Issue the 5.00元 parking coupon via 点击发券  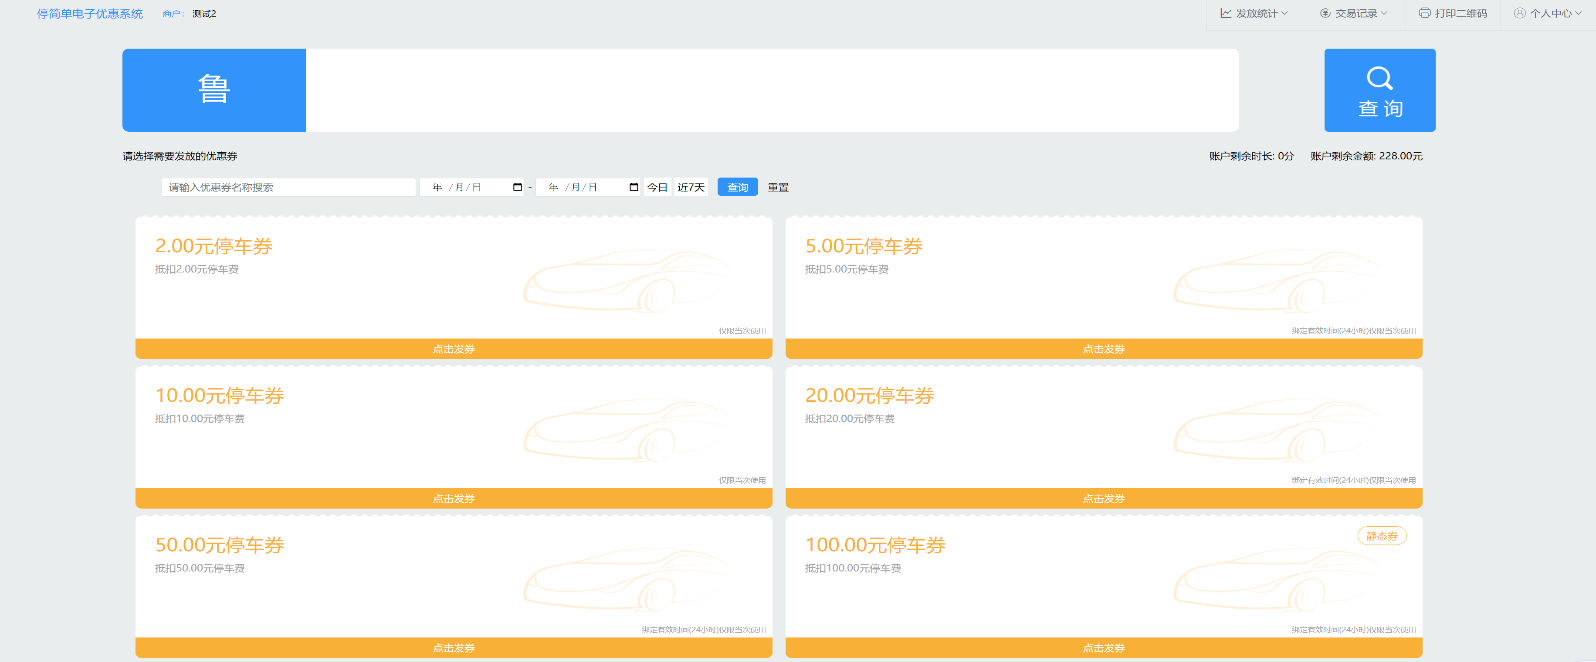[x=1103, y=349]
